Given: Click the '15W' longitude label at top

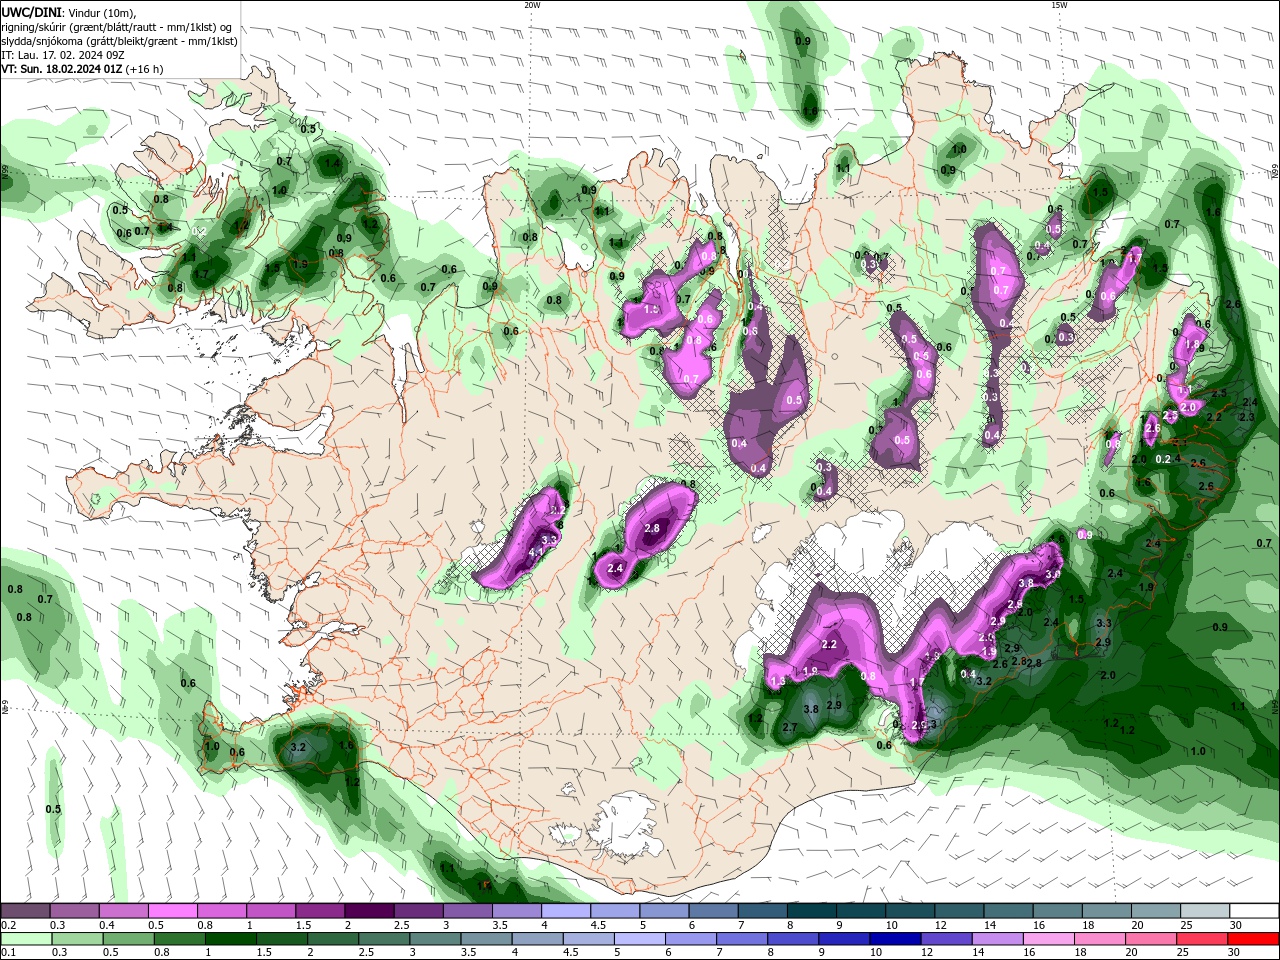Looking at the screenshot, I should pos(1059,5).
